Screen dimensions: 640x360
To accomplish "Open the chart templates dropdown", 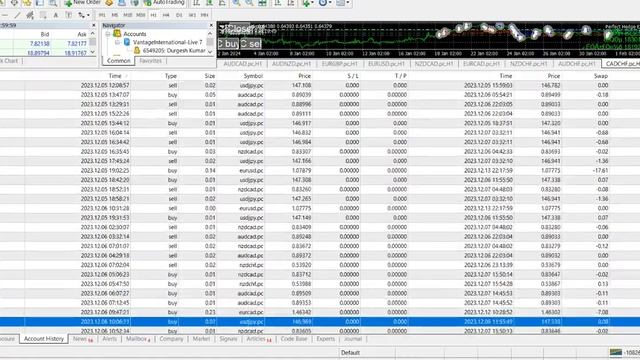I will coord(342,2).
